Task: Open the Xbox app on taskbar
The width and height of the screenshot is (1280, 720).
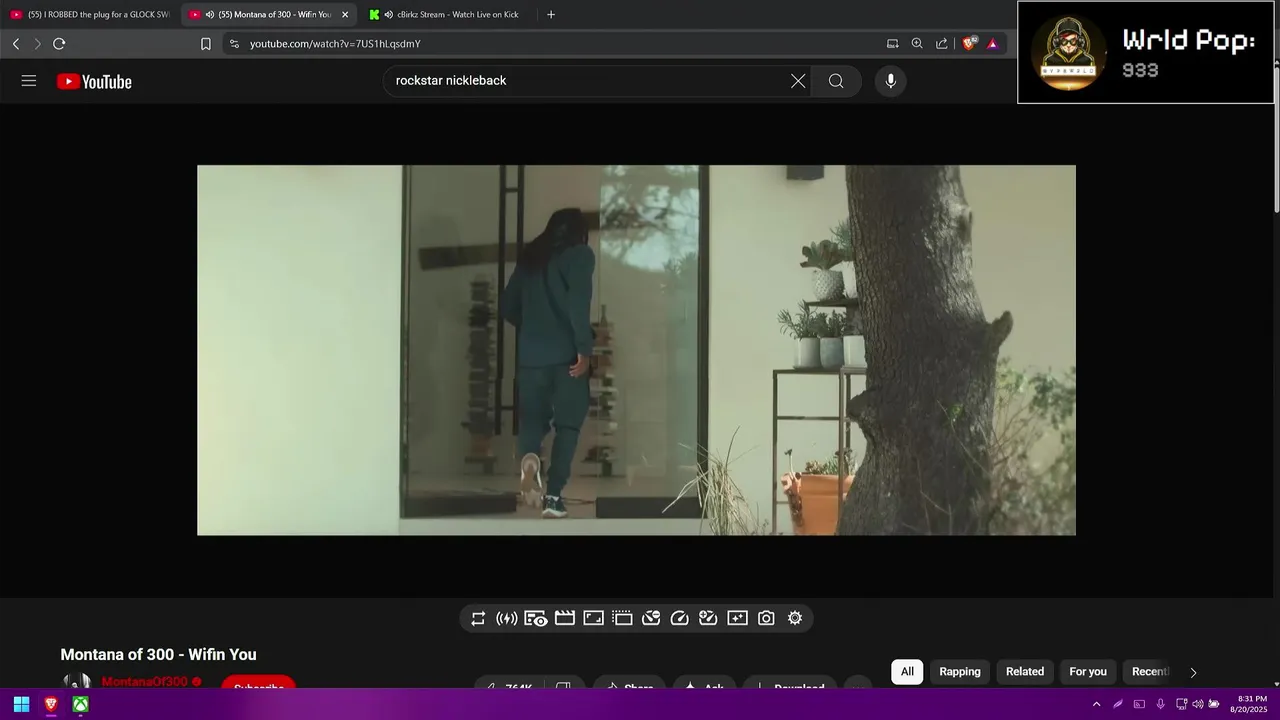Action: coord(80,704)
